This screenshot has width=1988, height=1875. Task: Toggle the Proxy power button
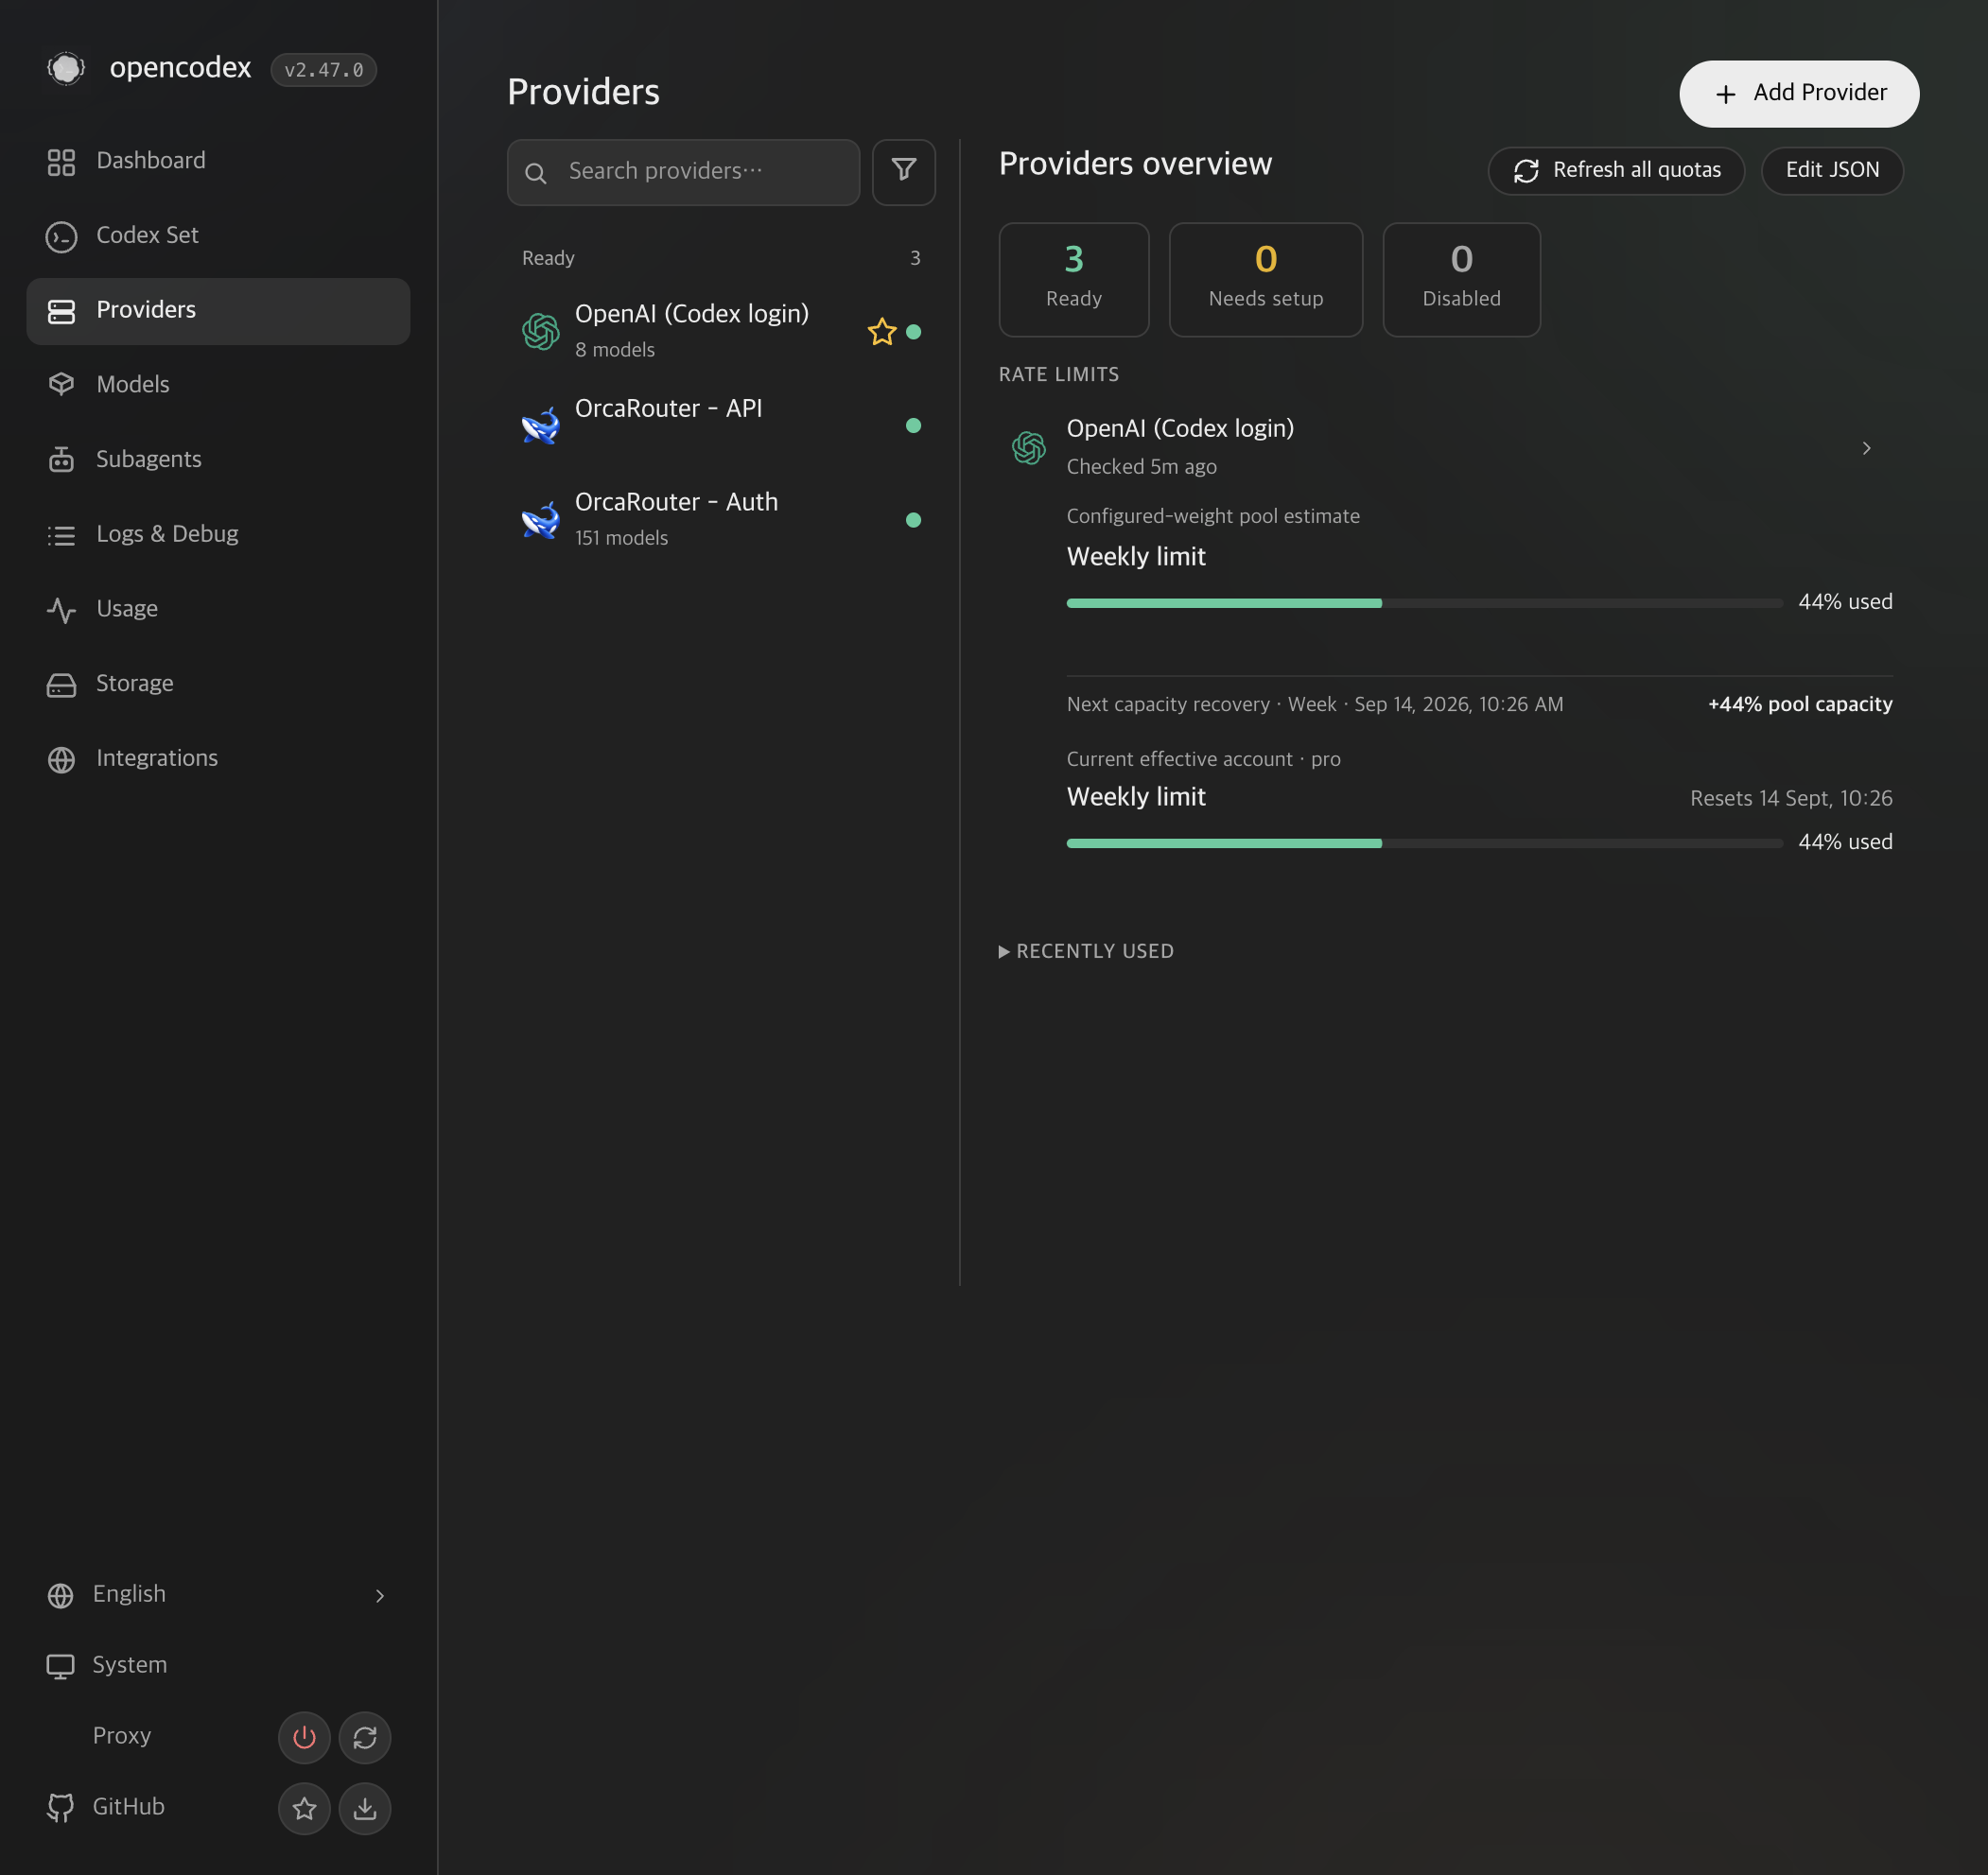[x=304, y=1738]
